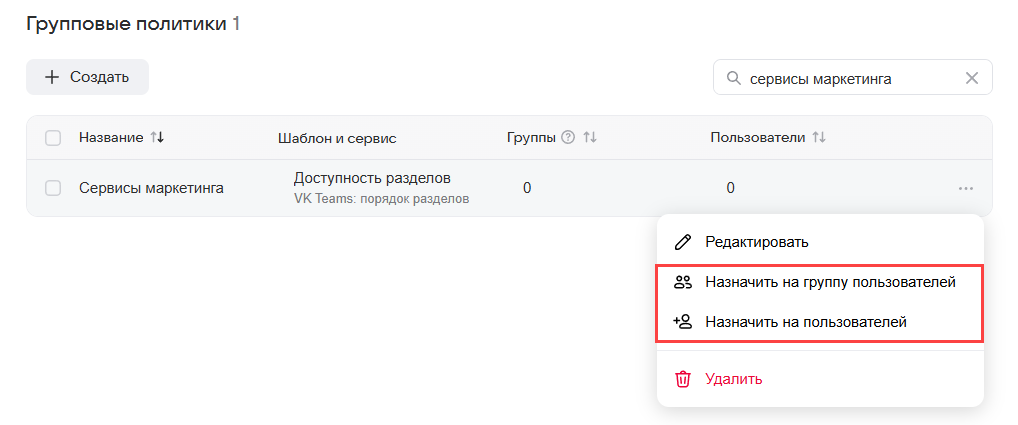Clear the search field with the X icon

(x=971, y=78)
